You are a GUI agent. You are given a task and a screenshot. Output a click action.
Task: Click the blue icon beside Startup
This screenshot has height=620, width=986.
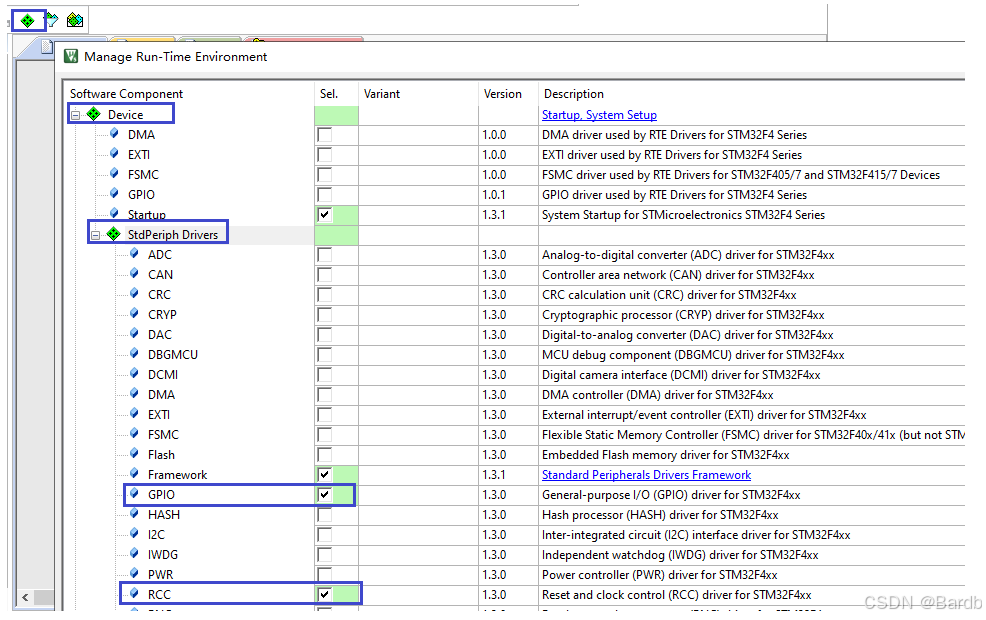(x=114, y=213)
